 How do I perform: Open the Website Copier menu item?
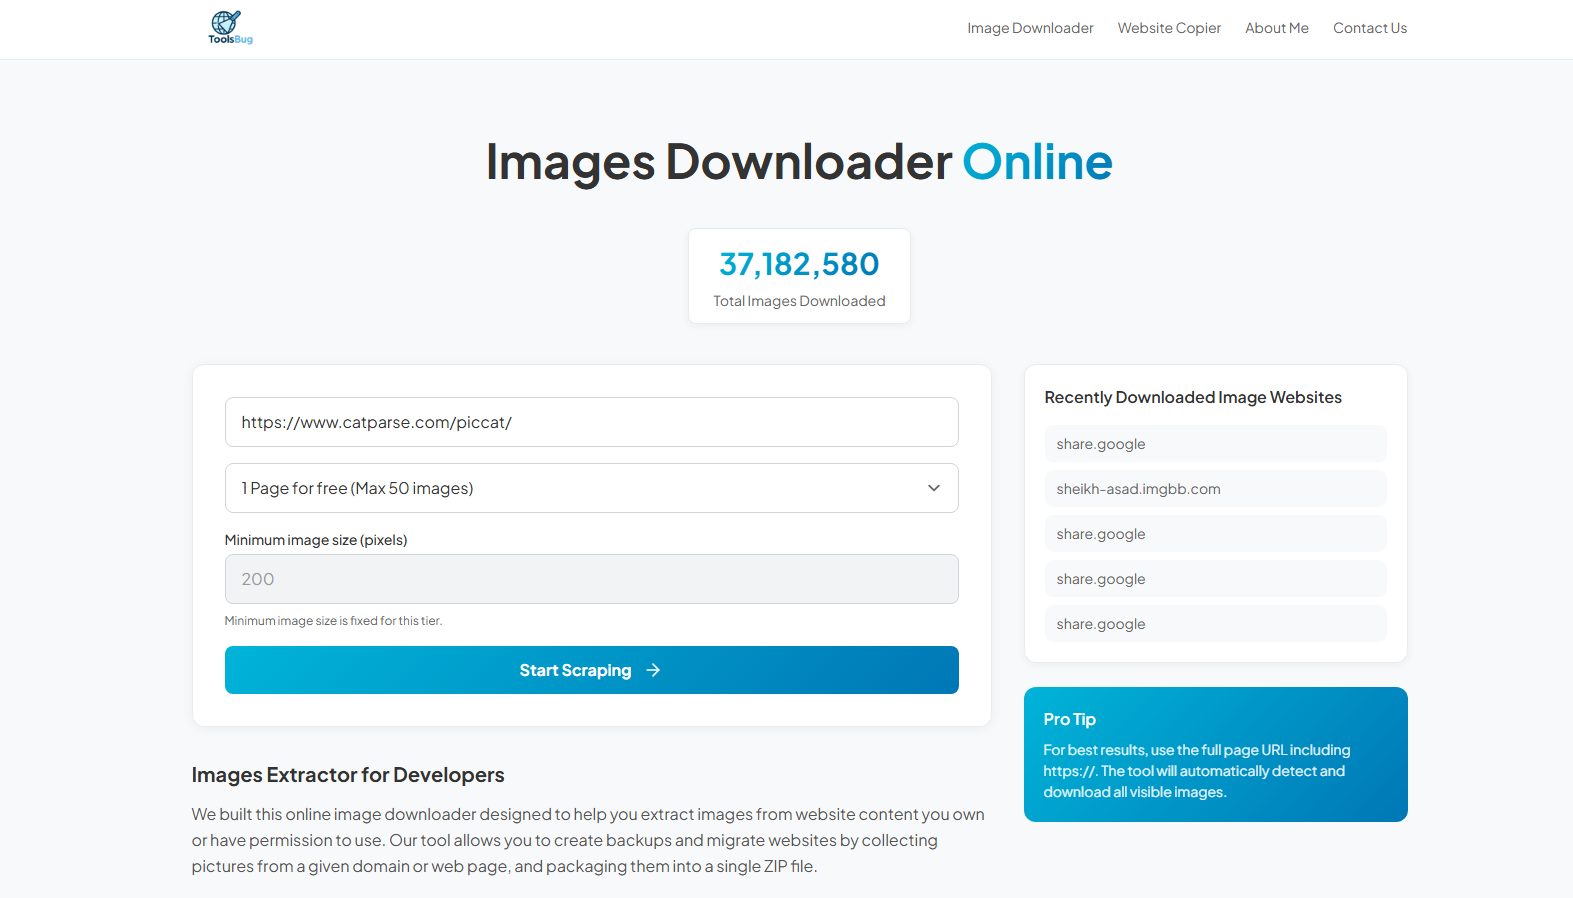(x=1169, y=28)
